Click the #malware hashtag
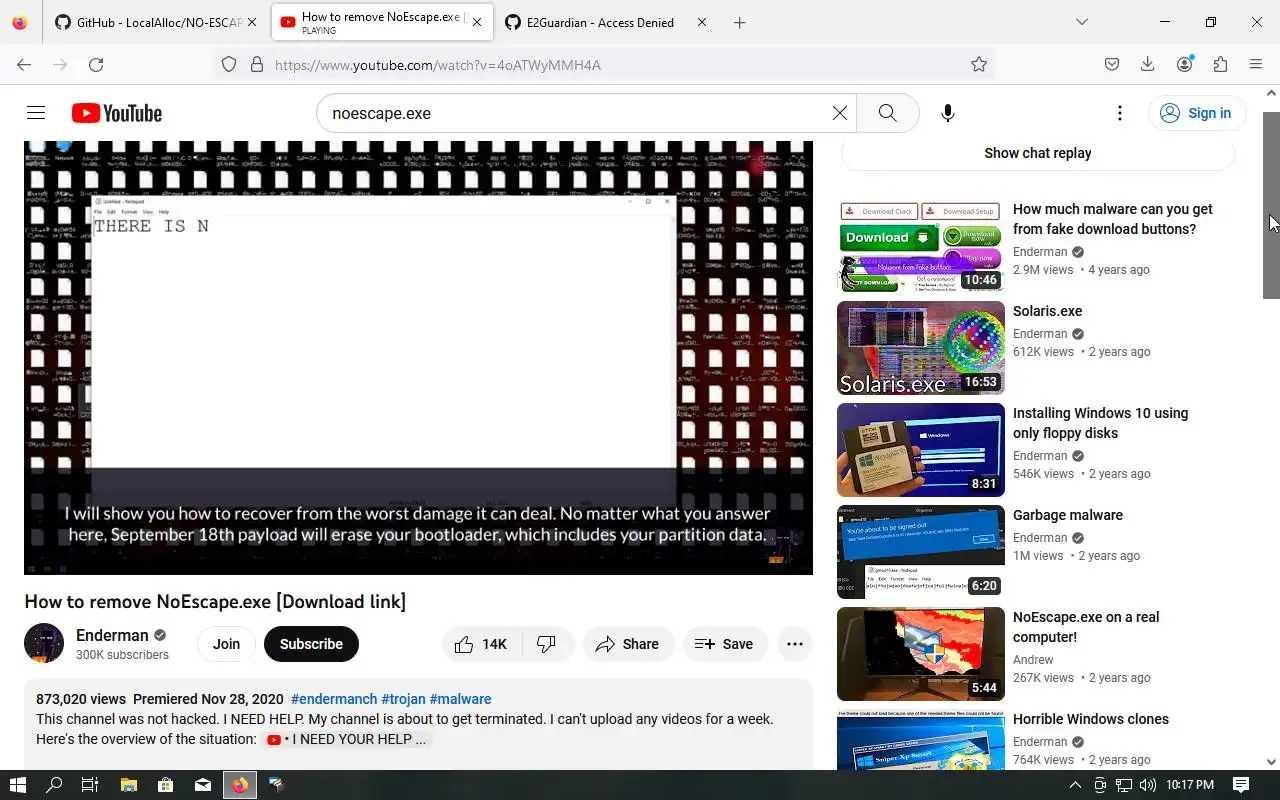Image resolution: width=1280 pixels, height=800 pixels. point(461,699)
